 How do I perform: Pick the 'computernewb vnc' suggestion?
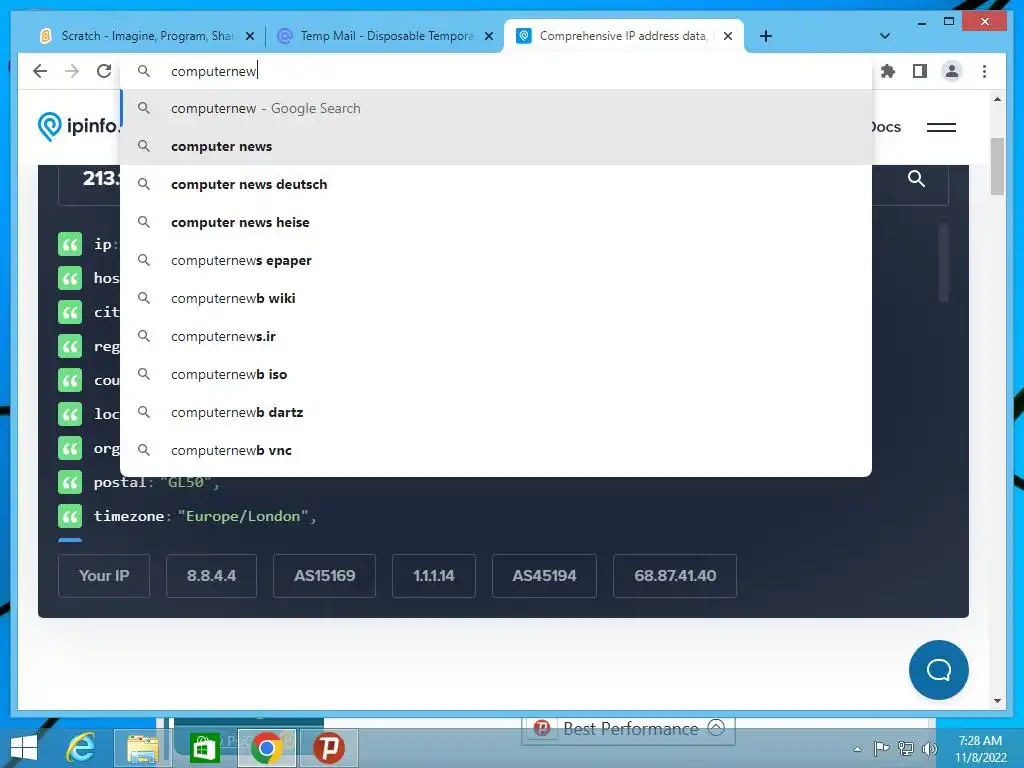tap(496, 450)
